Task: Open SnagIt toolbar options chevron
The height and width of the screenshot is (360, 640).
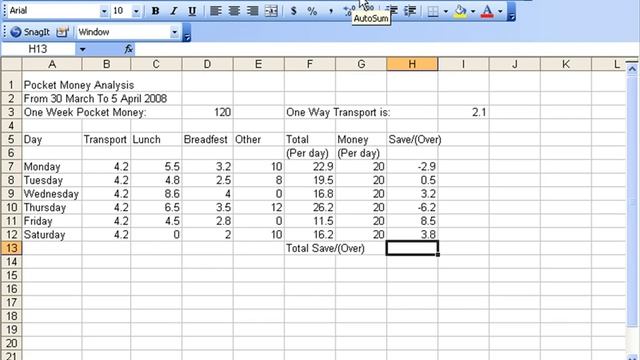Action: (x=187, y=33)
